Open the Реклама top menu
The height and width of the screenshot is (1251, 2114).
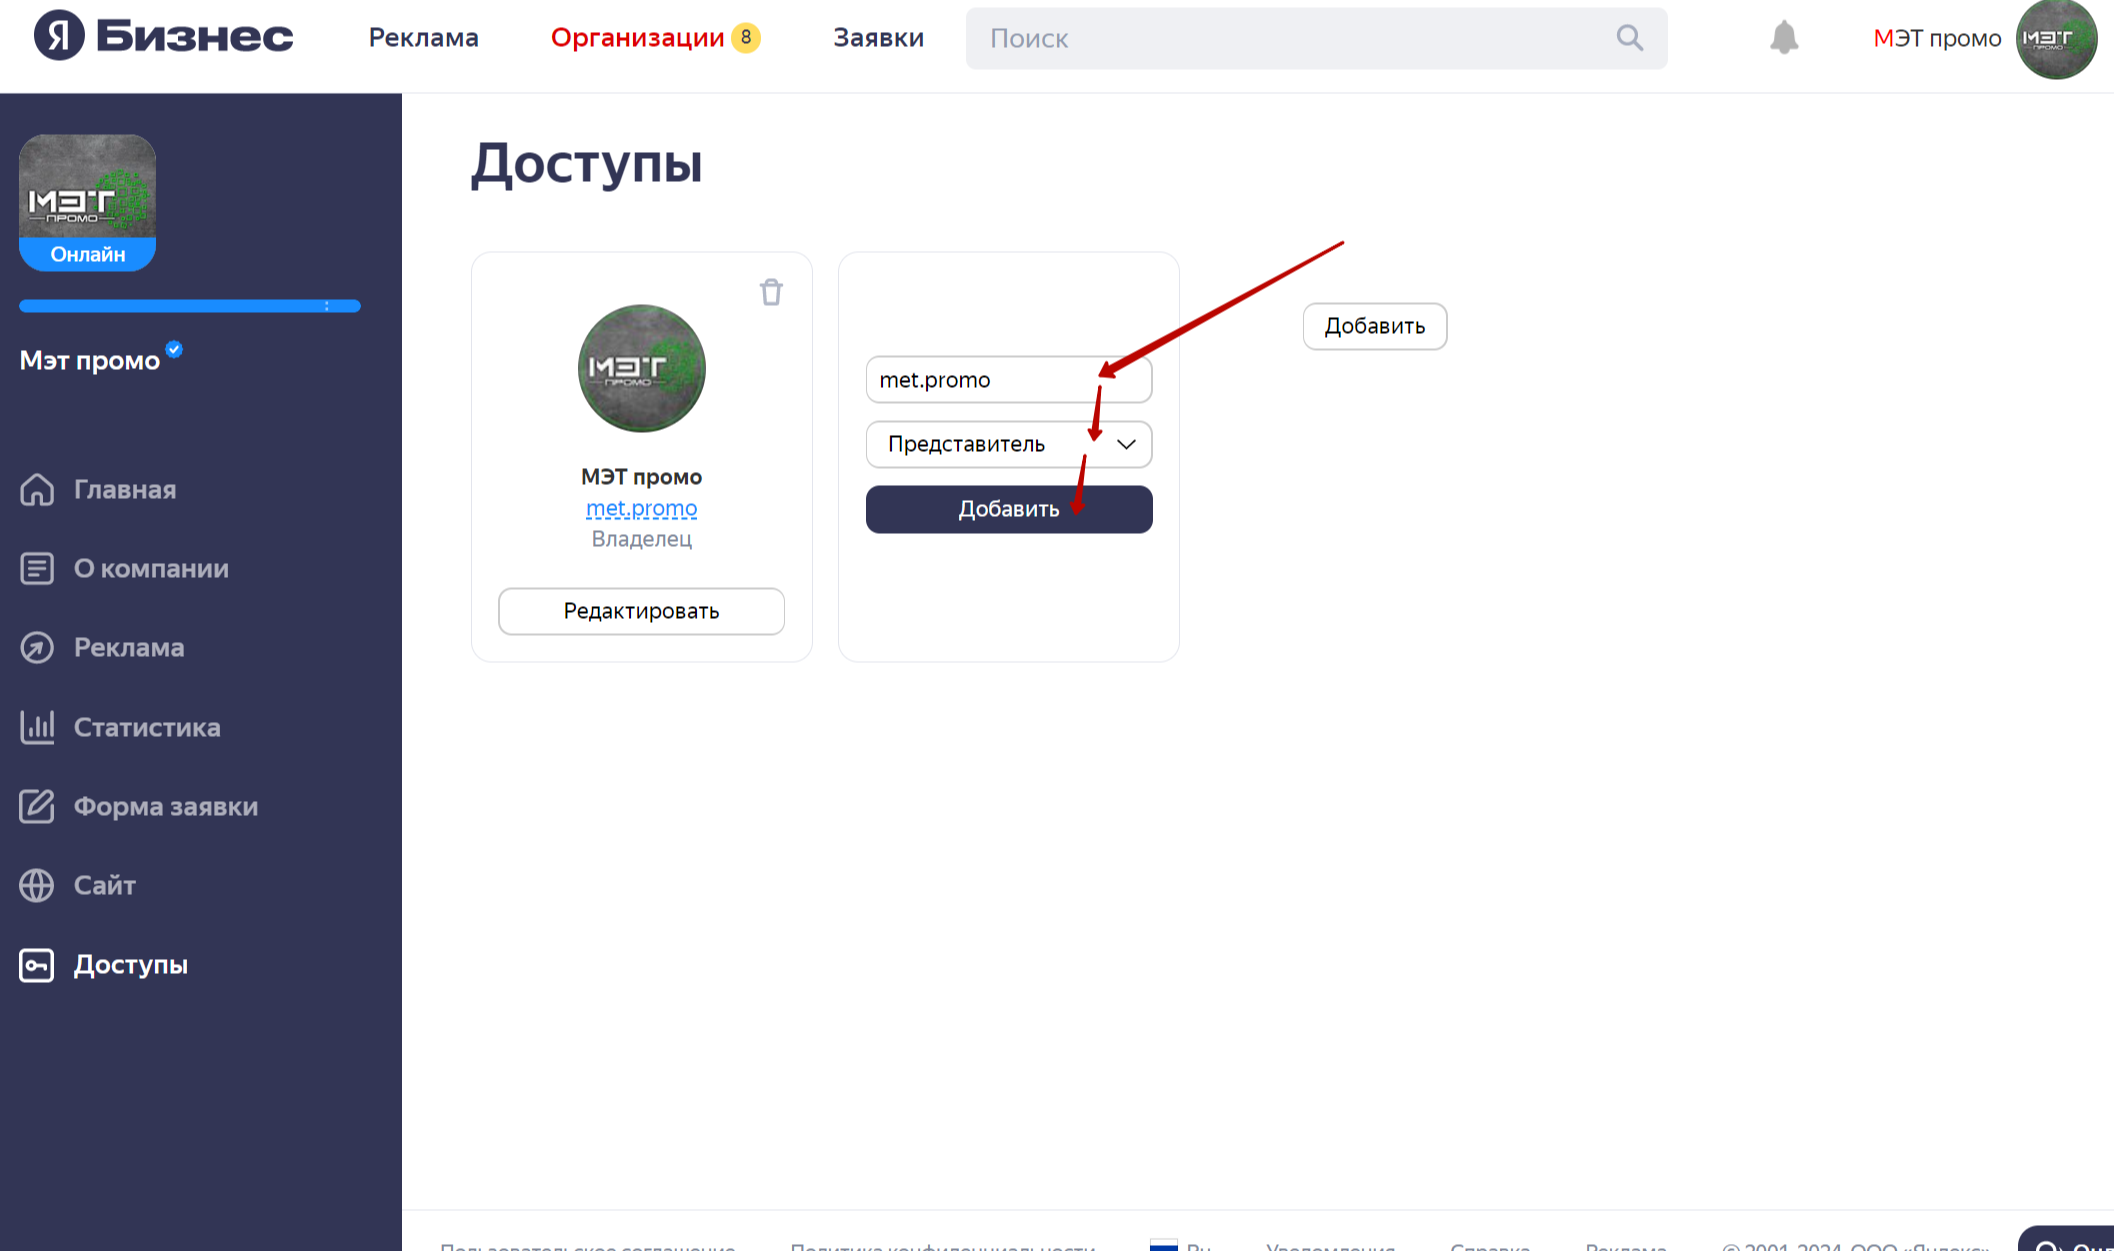(423, 38)
